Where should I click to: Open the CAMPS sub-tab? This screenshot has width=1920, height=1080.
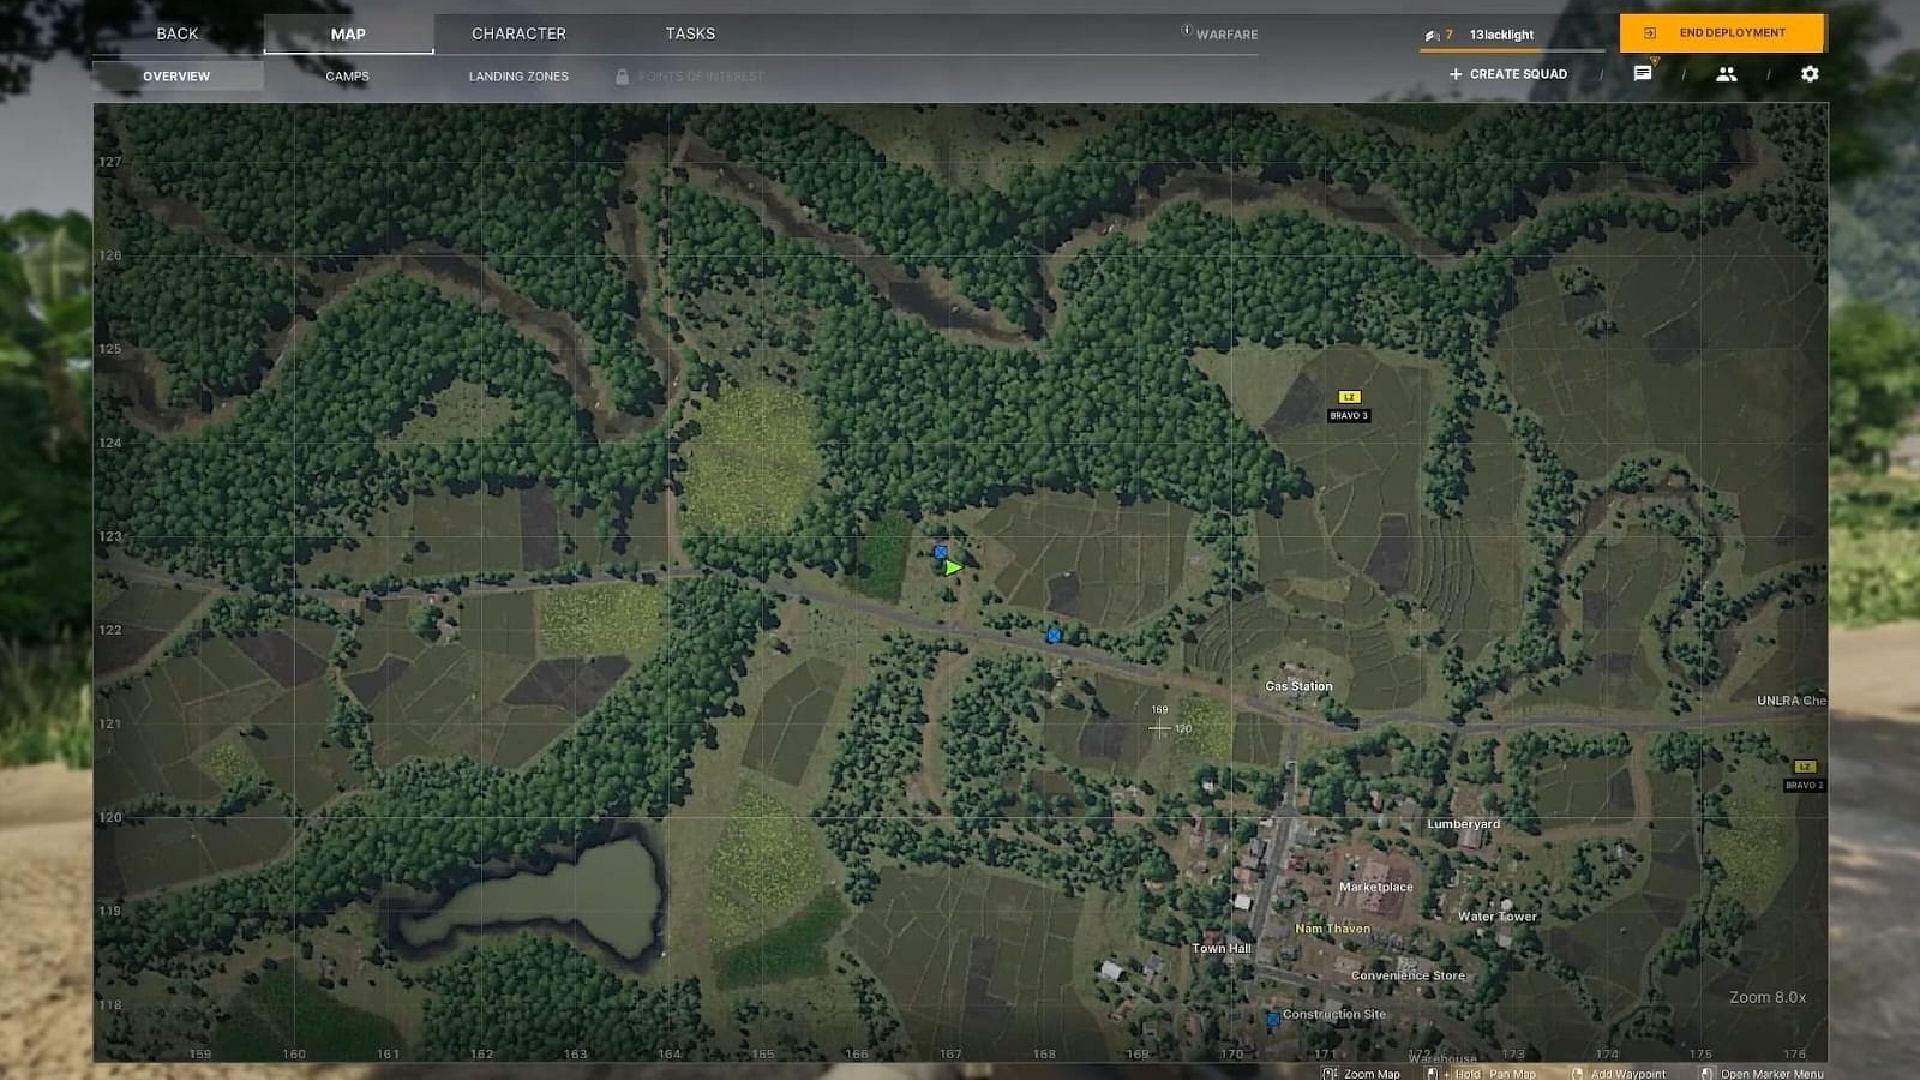click(x=347, y=76)
